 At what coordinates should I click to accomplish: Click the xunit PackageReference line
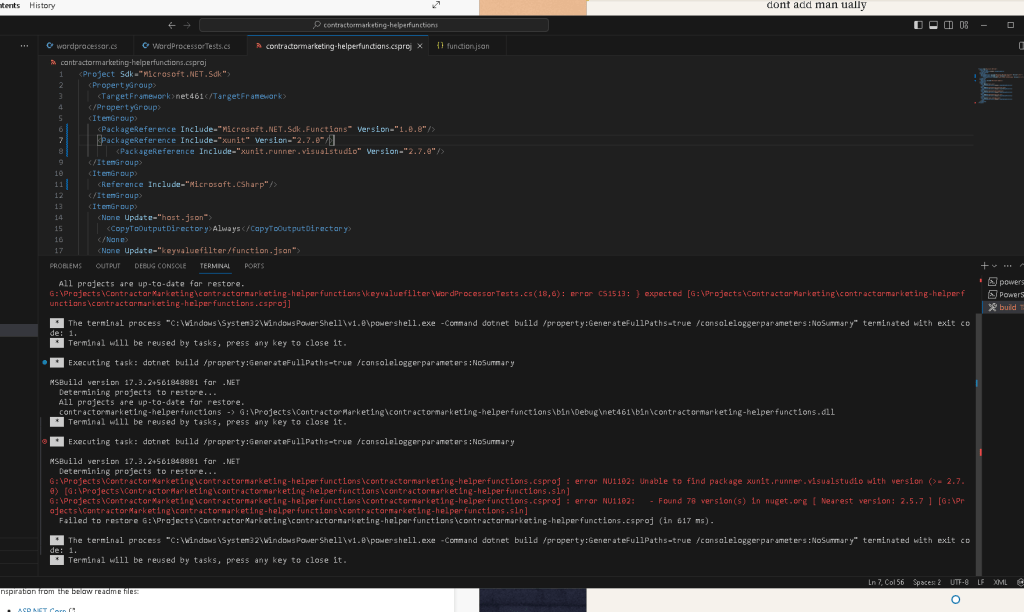[x=216, y=140]
